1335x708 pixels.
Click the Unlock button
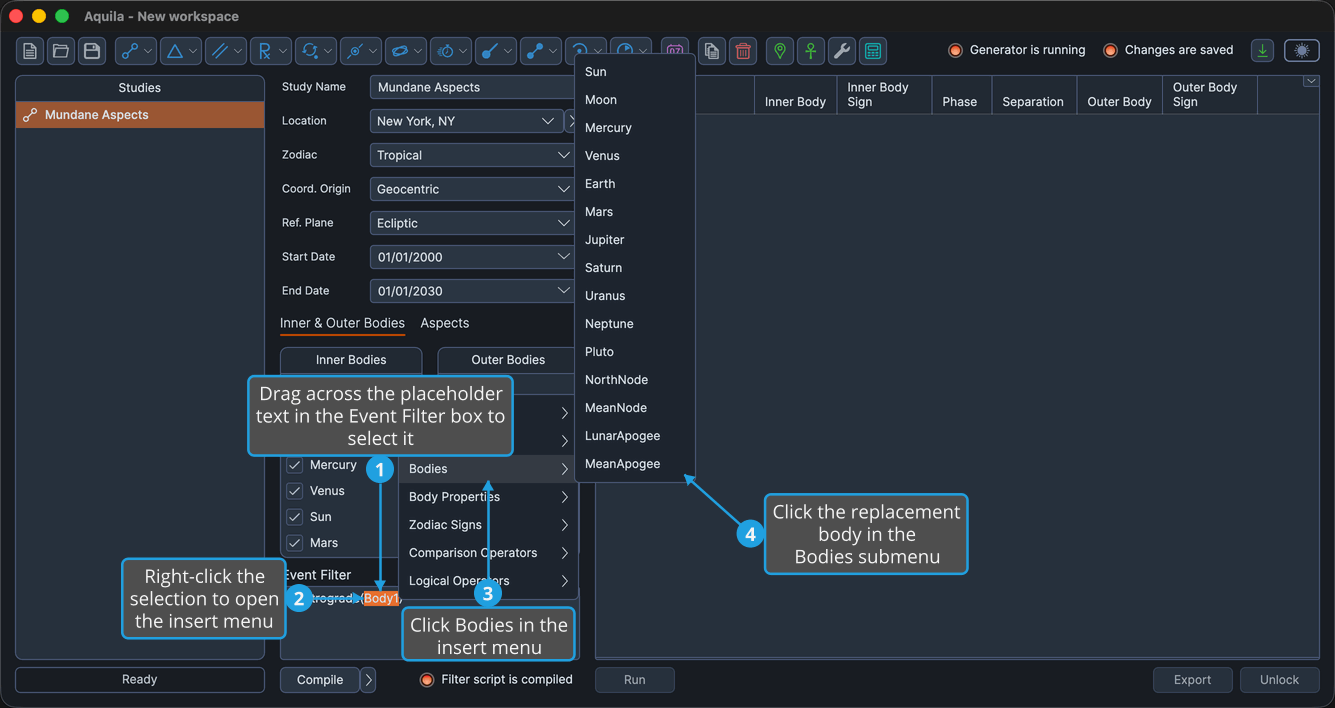click(1280, 680)
